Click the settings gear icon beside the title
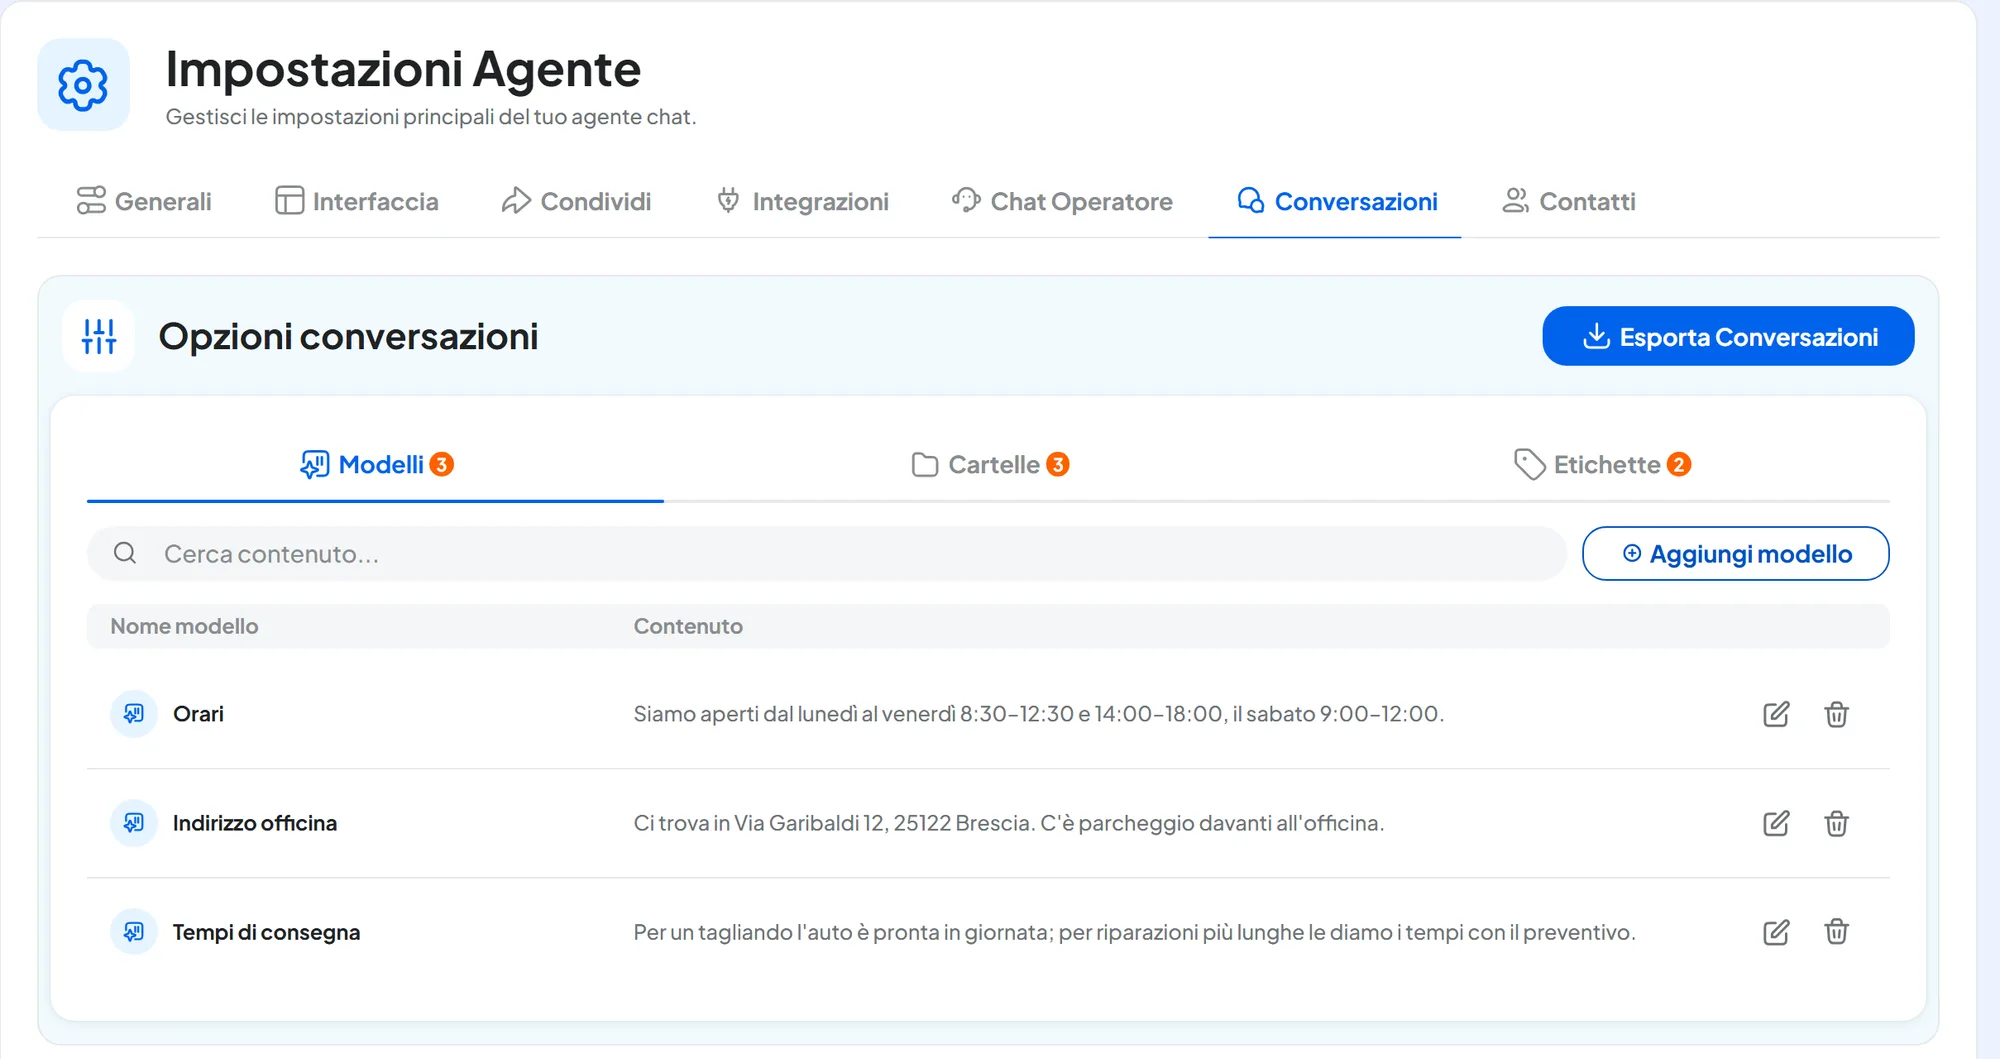 (x=83, y=85)
